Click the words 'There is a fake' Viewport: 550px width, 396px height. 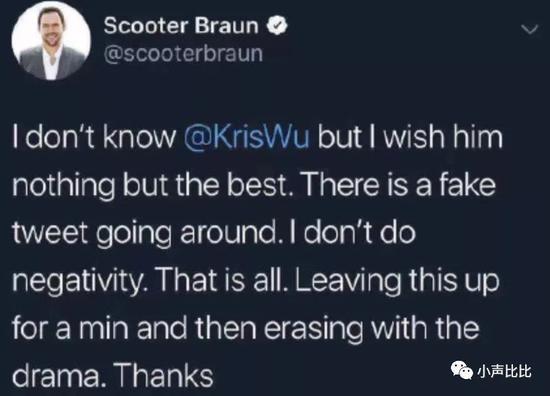click(x=399, y=185)
